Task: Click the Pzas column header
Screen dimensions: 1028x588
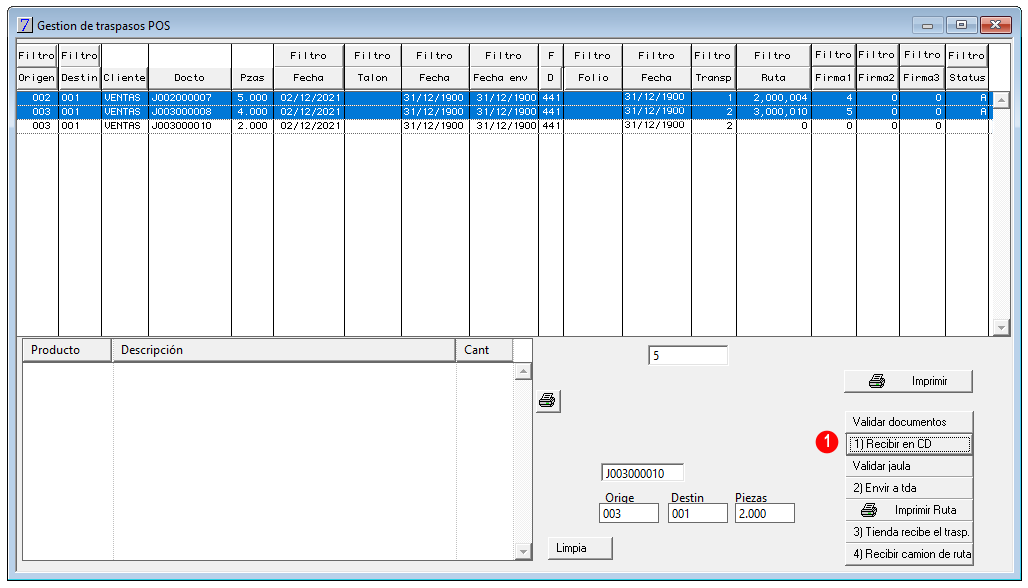Action: [x=252, y=77]
